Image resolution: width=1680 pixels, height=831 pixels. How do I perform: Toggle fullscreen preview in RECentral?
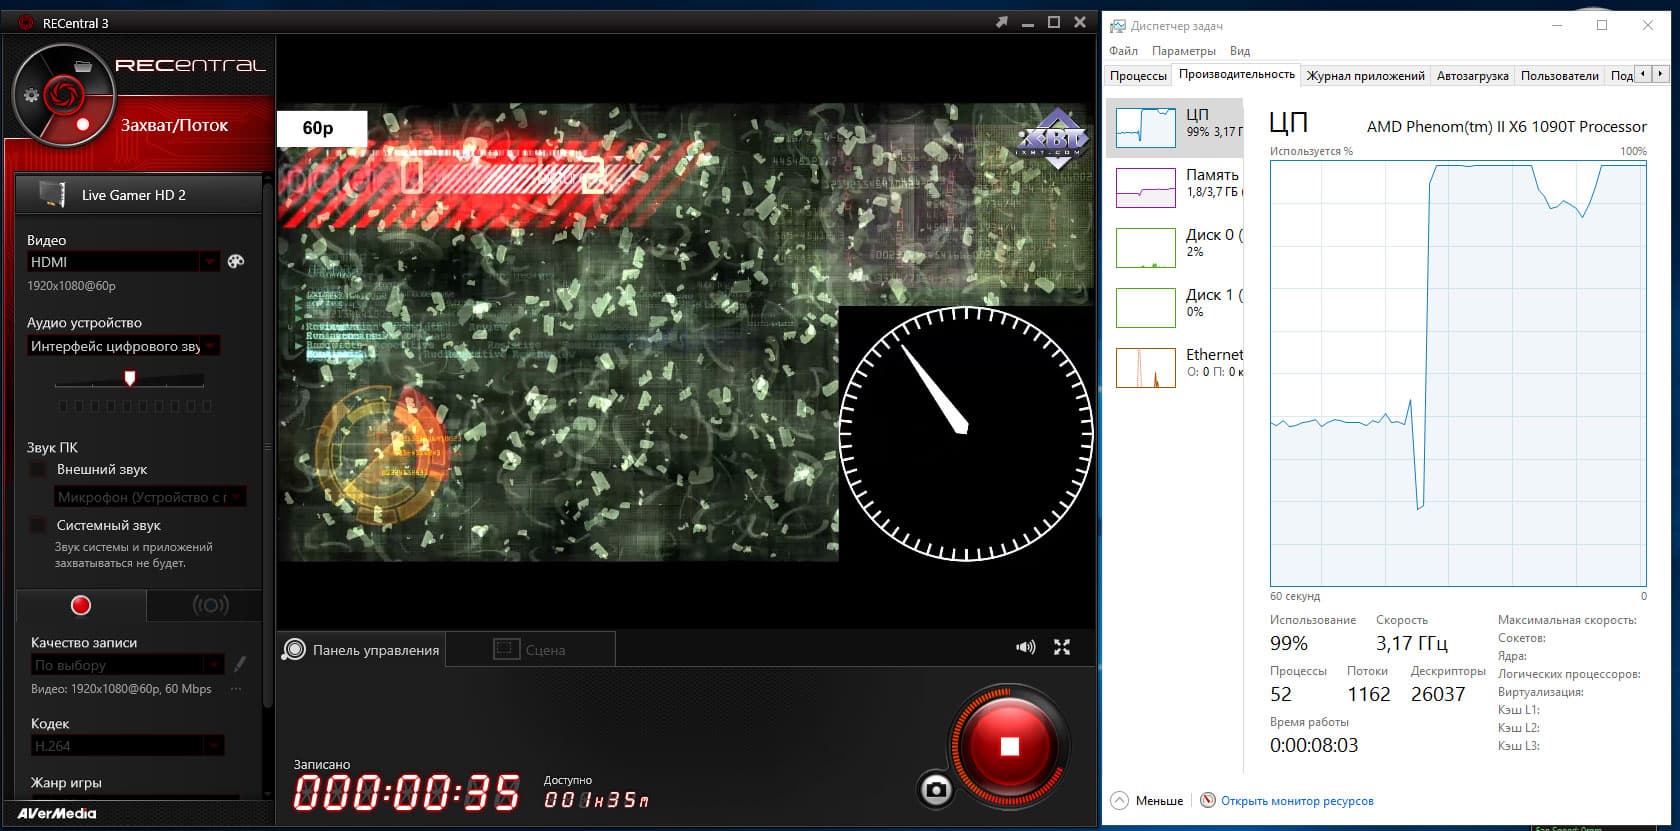click(1062, 648)
